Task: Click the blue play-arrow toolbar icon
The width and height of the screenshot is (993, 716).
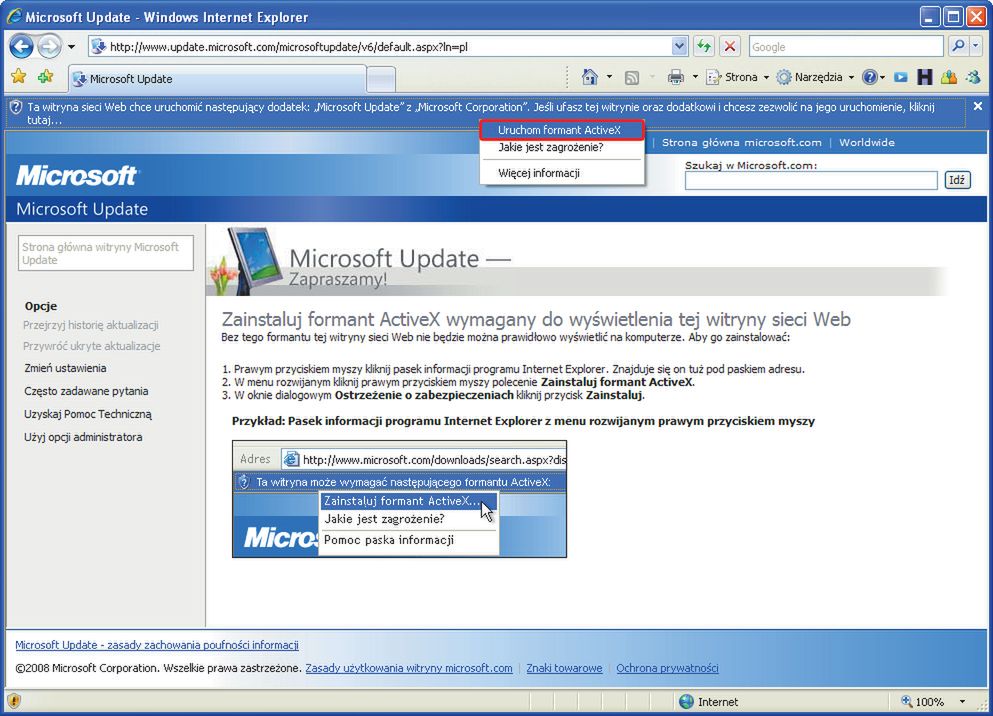Action: [x=901, y=77]
